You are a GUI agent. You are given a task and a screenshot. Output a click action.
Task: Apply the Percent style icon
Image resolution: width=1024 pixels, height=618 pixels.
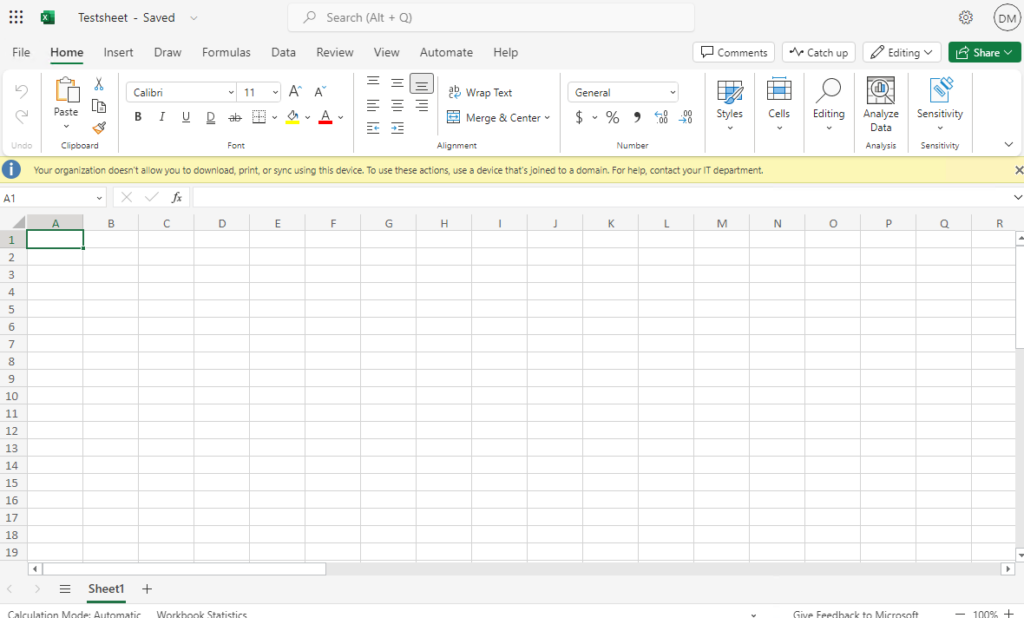click(x=611, y=117)
